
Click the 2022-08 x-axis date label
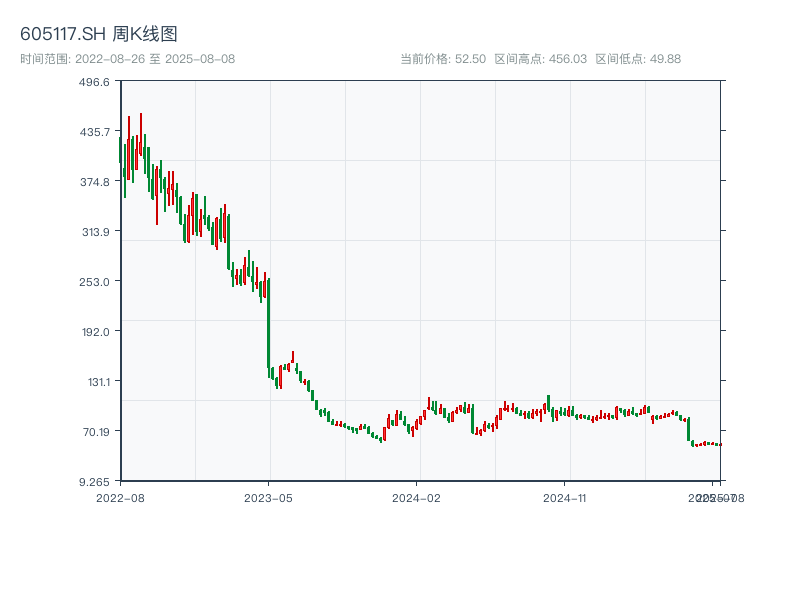(x=120, y=497)
